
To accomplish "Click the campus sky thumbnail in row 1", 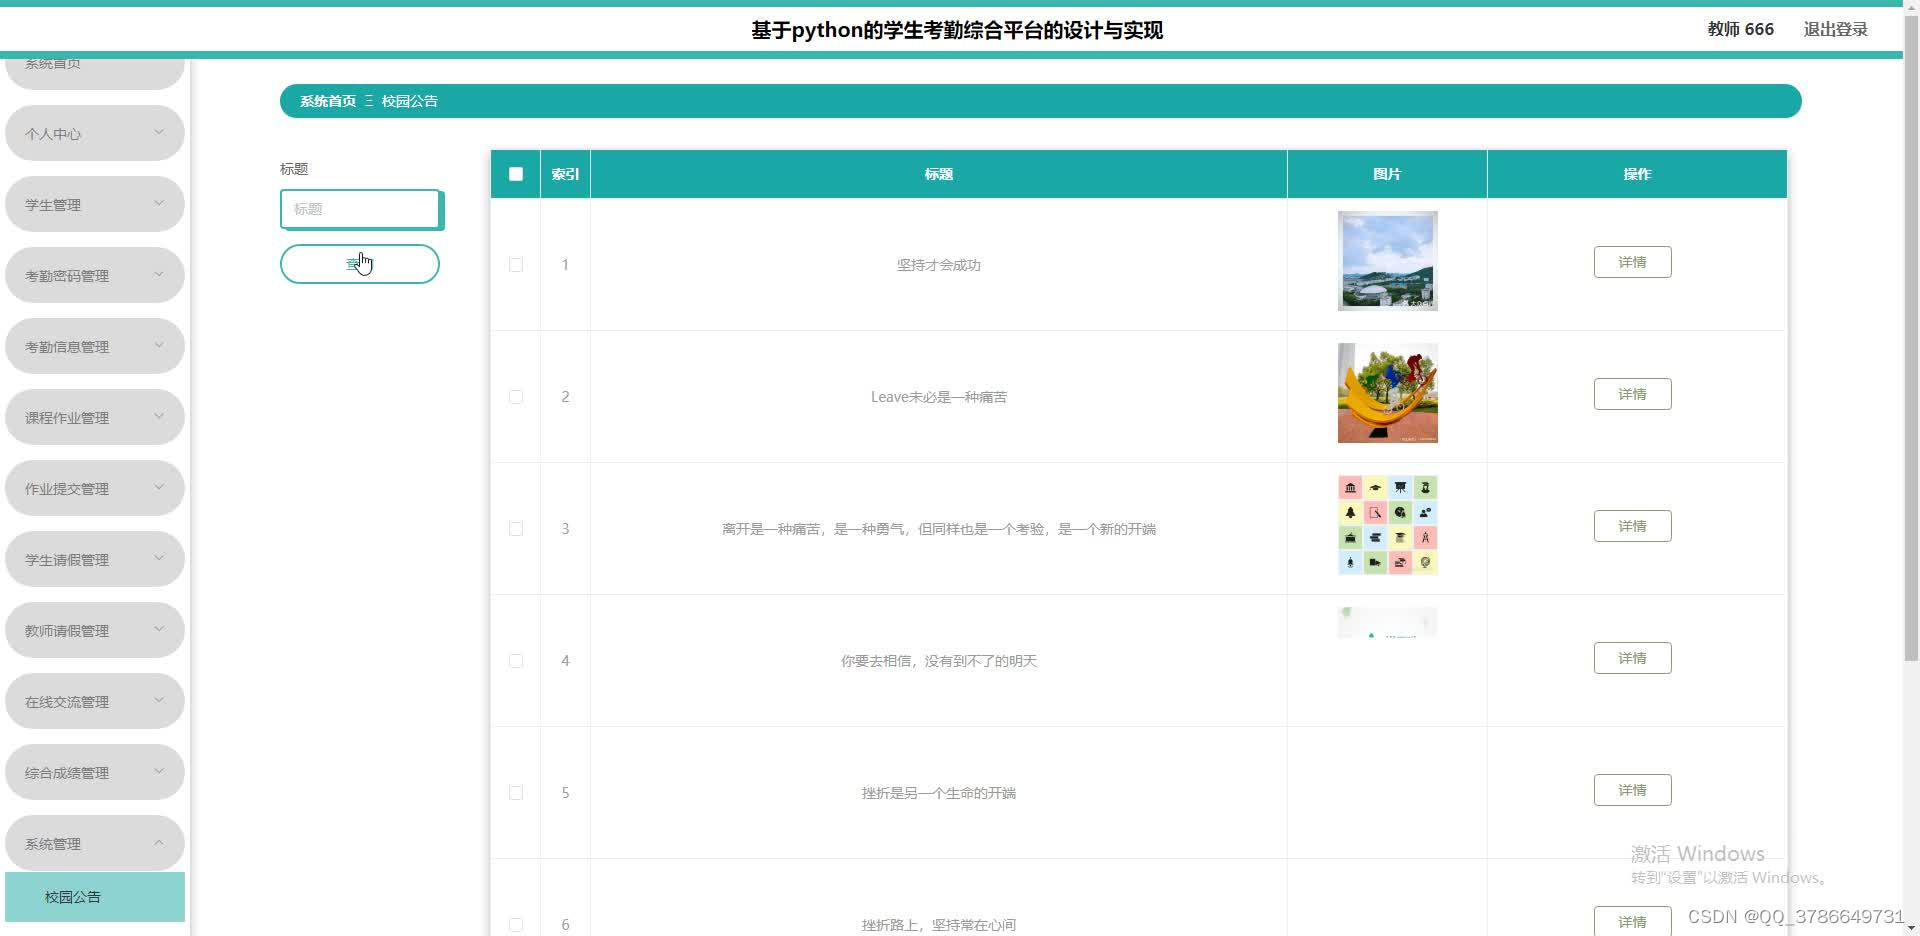I will click(x=1388, y=261).
